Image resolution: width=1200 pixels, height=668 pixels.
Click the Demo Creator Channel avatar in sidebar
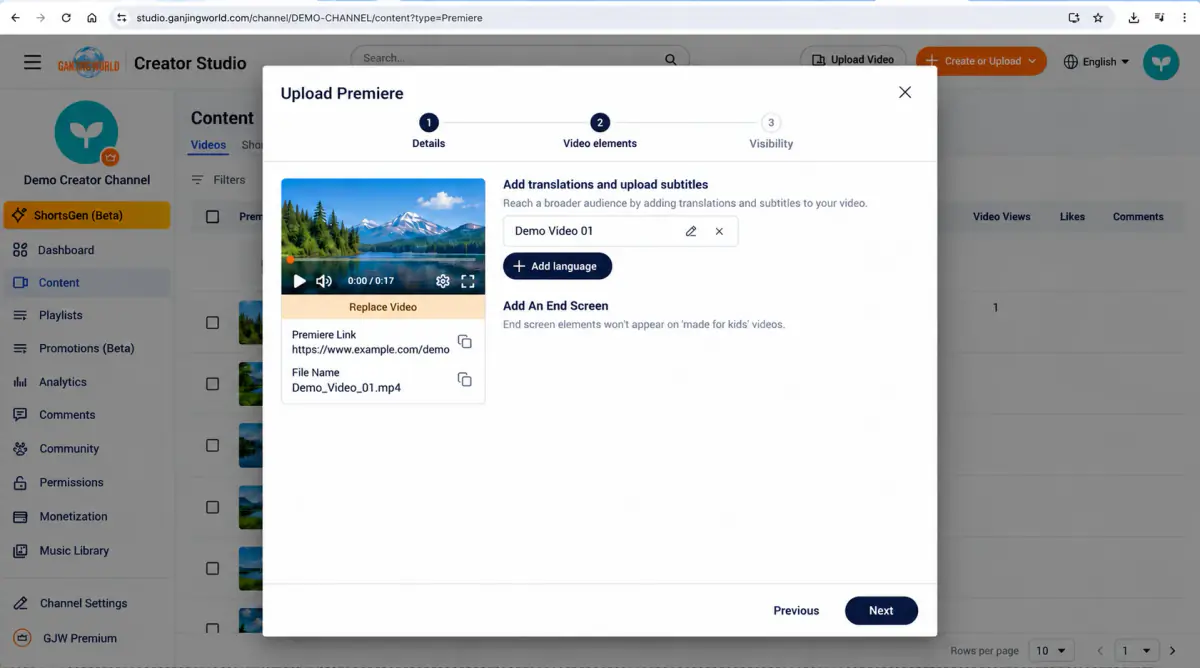(86, 133)
